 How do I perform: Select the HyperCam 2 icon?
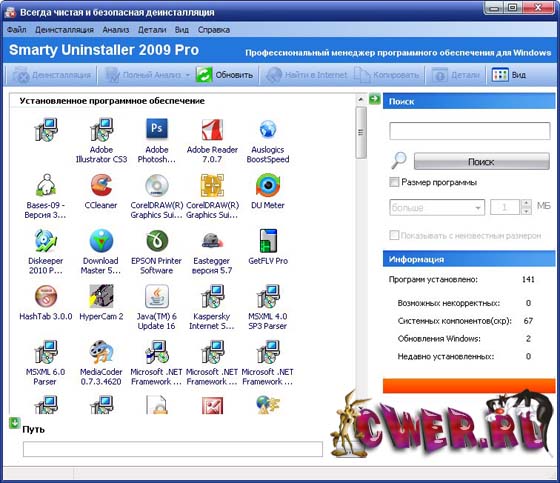click(101, 296)
